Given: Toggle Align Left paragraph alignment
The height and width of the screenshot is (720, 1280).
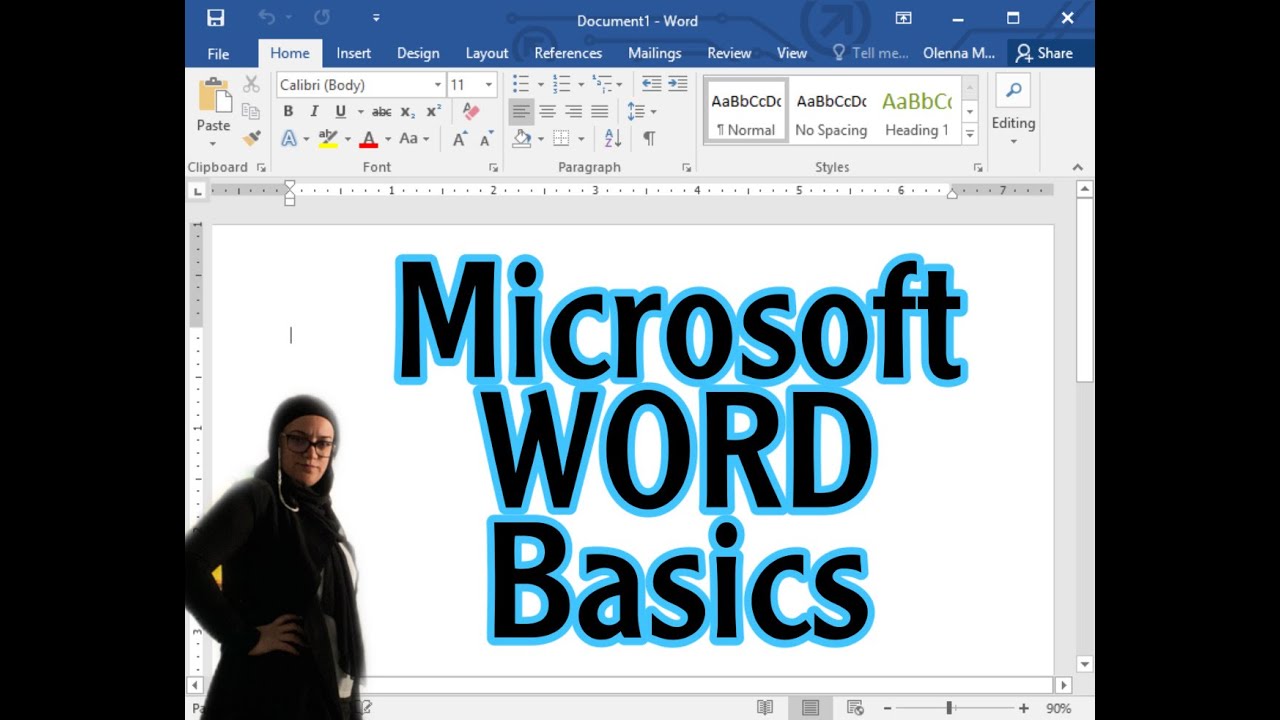Looking at the screenshot, I should pyautogui.click(x=521, y=111).
